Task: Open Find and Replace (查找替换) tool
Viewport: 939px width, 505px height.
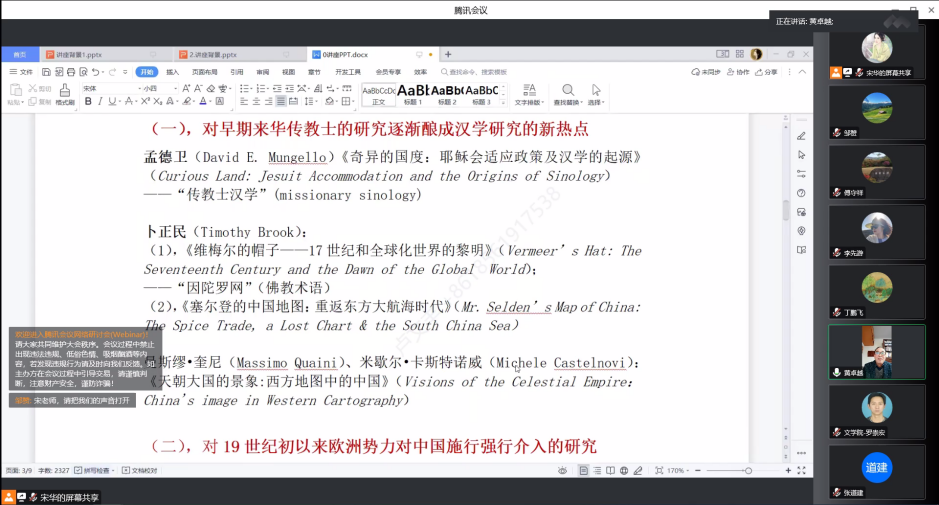Action: click(x=568, y=92)
